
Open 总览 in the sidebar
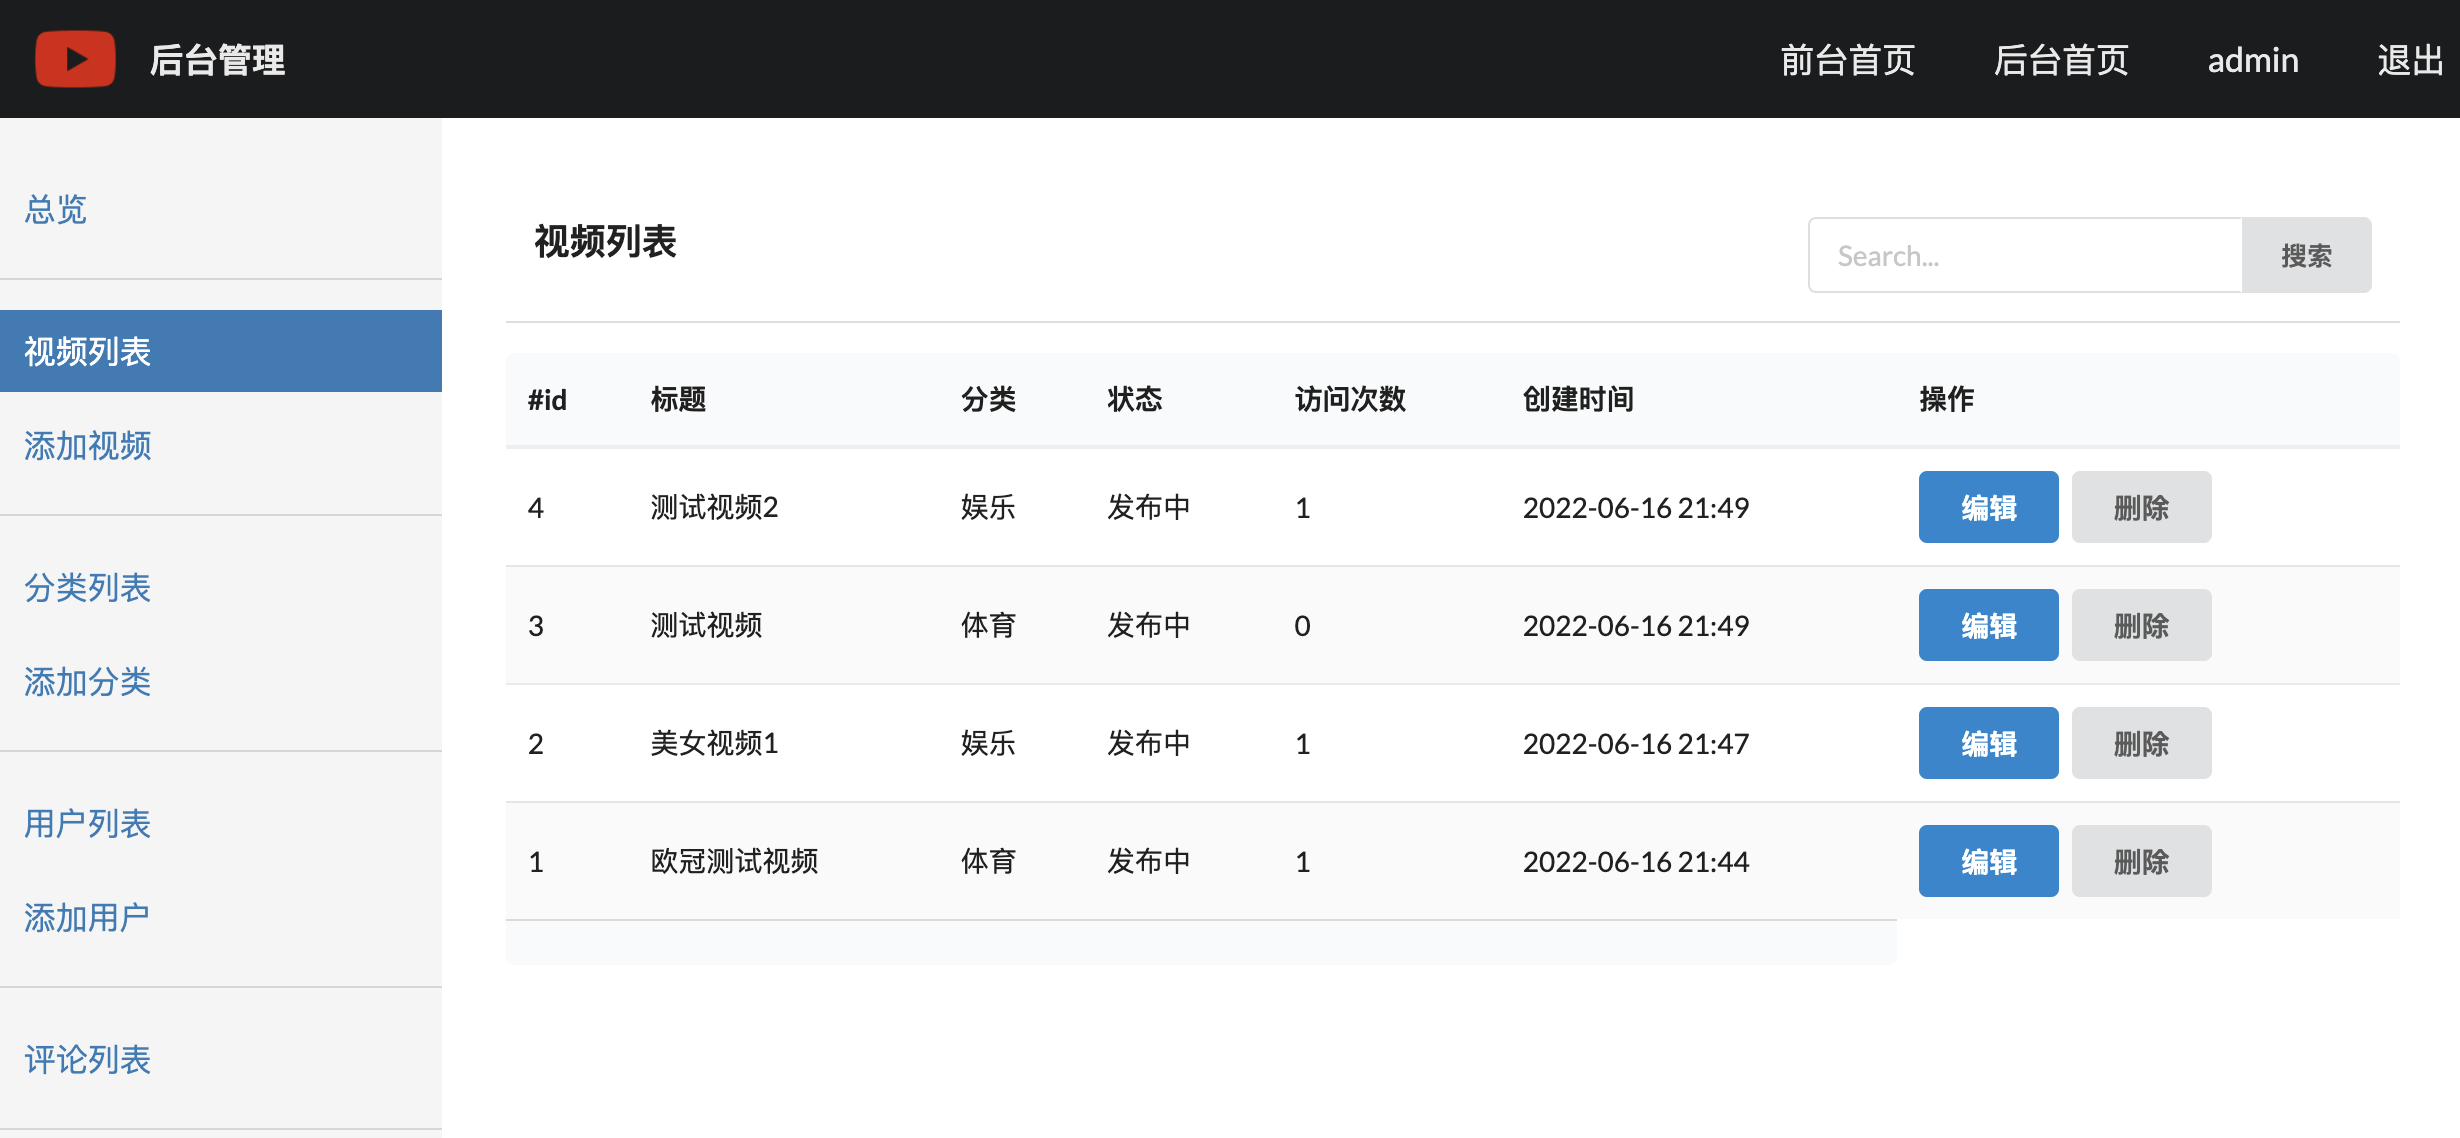click(x=56, y=209)
